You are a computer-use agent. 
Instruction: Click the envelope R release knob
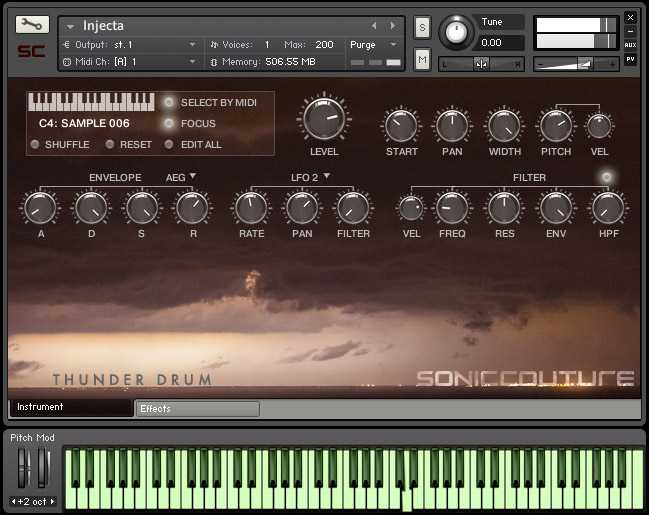click(x=192, y=208)
